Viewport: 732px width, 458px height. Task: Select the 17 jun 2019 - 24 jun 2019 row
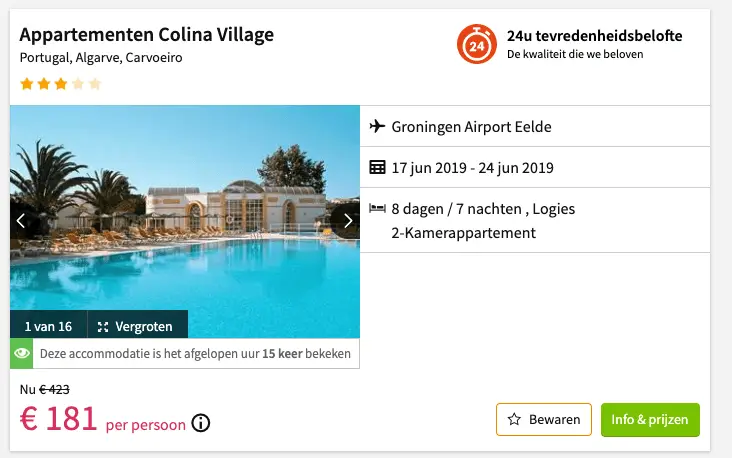click(535, 167)
